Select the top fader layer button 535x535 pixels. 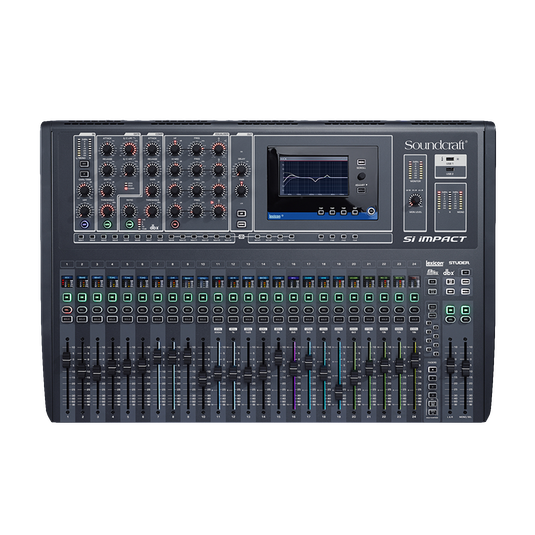pos(432,370)
